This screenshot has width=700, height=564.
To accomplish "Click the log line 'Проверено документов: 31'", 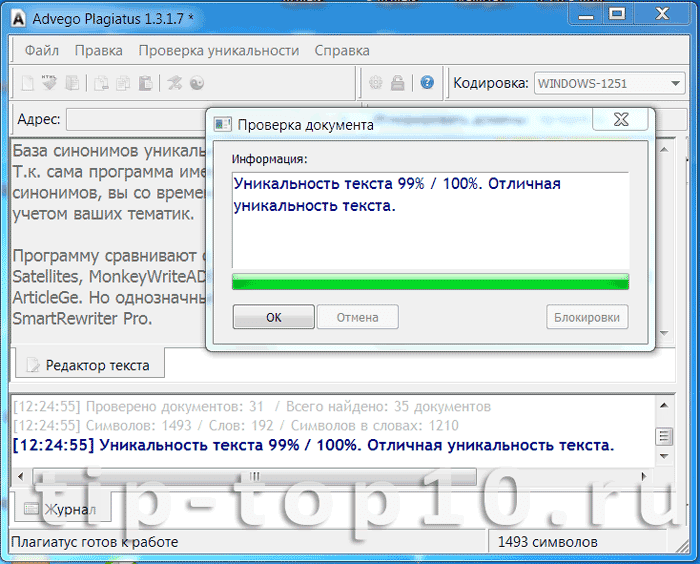I will 175,406.
